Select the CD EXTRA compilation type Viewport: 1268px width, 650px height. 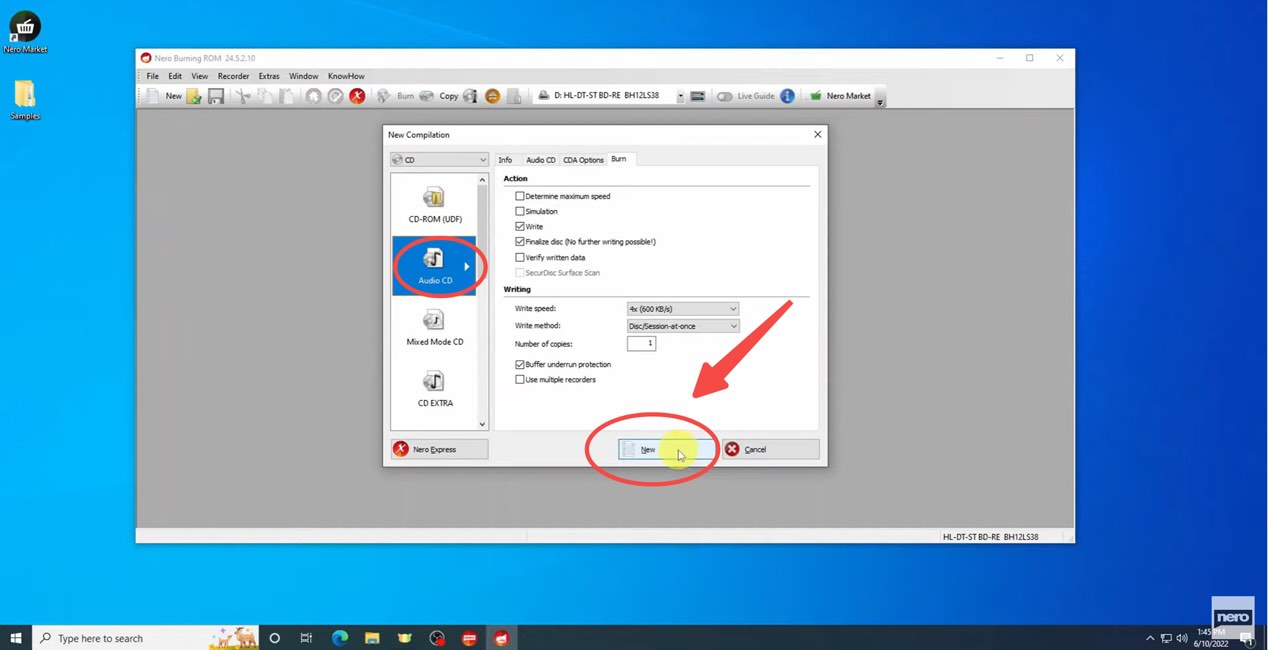[435, 389]
